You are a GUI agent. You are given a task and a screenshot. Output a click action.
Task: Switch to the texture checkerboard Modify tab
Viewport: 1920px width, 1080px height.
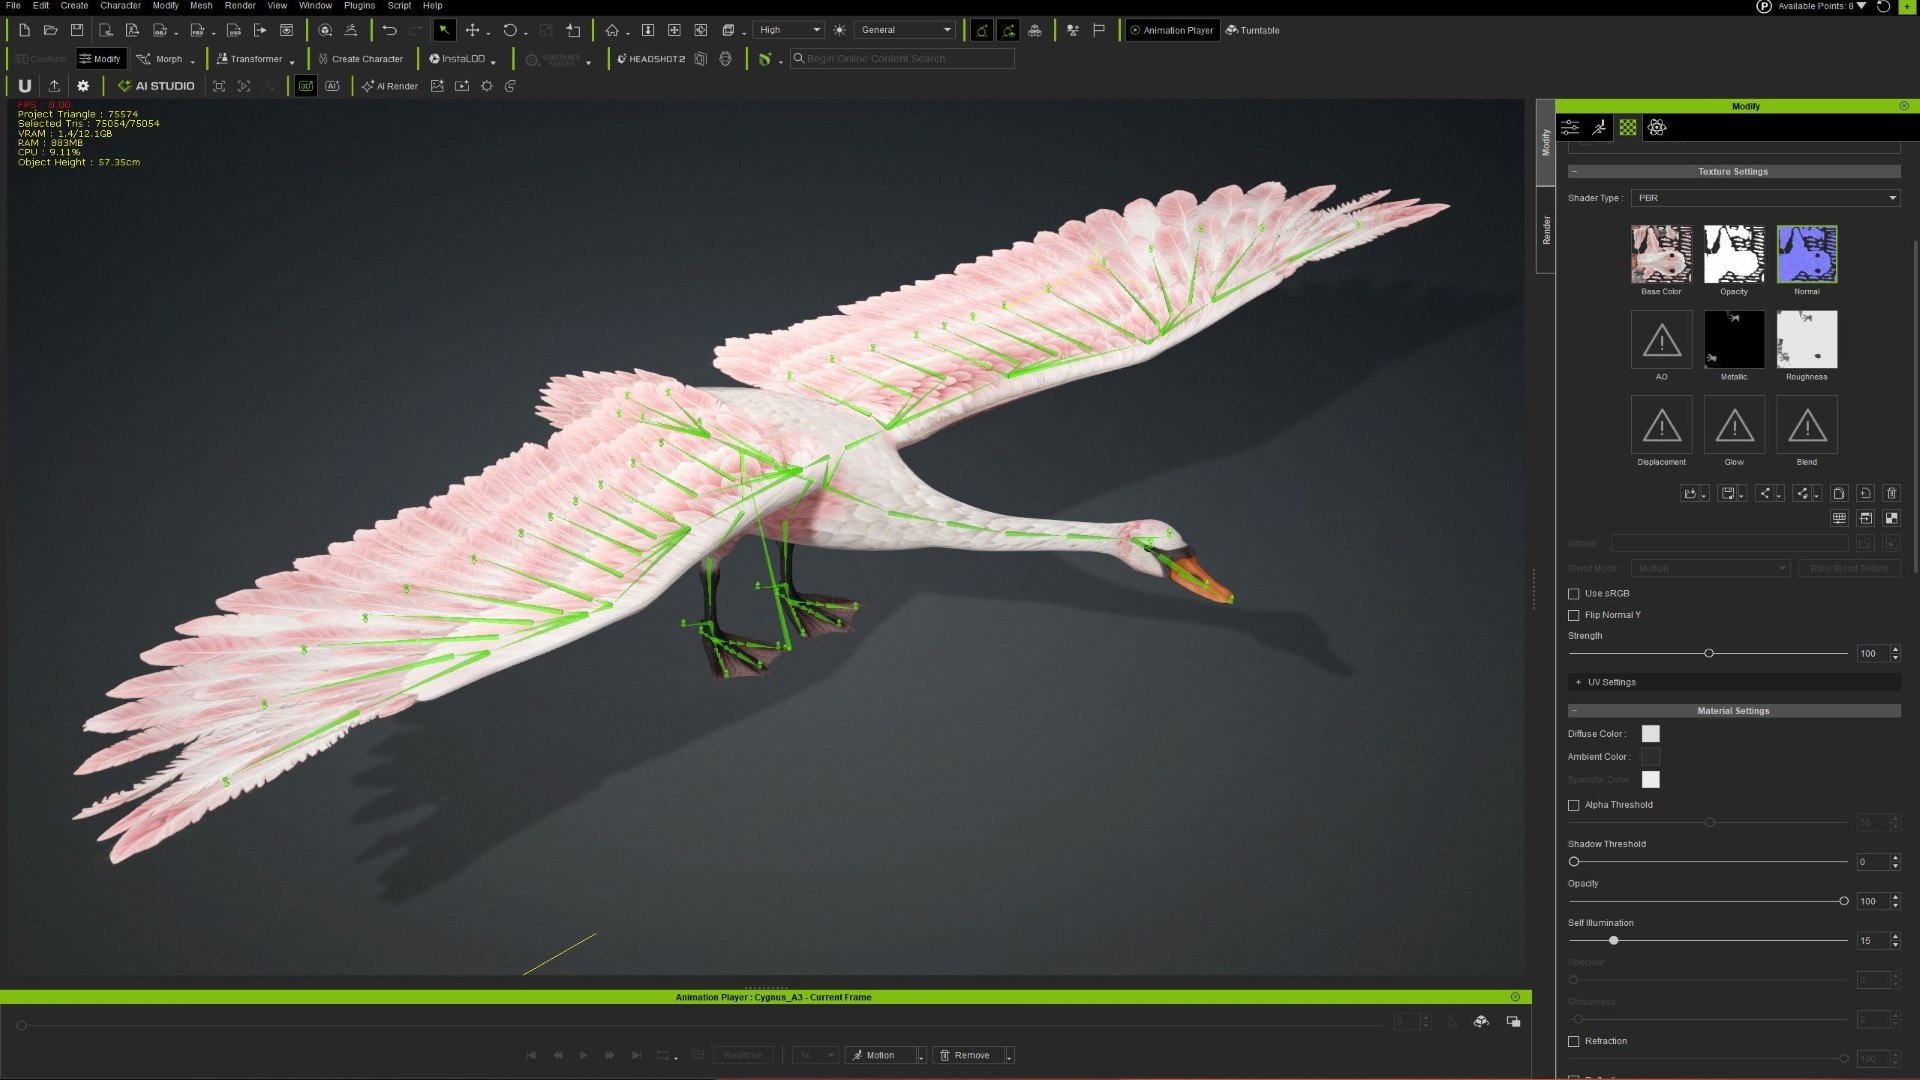coord(1628,127)
